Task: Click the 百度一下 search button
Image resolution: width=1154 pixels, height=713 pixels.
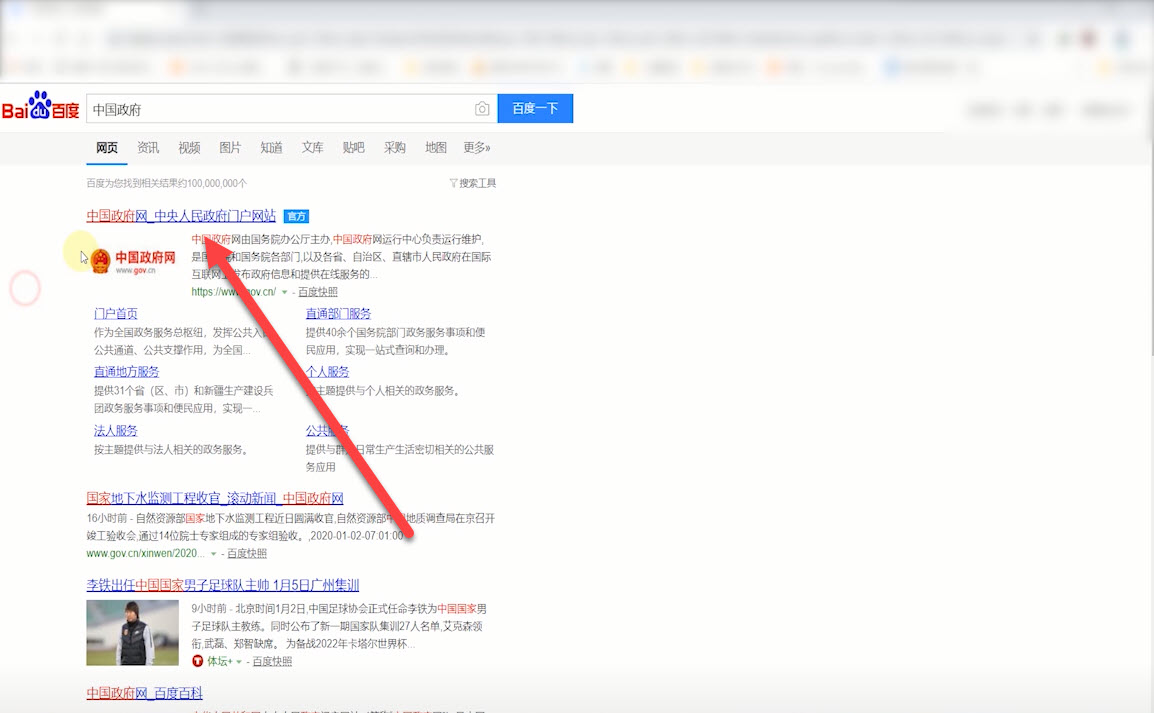Action: pos(535,109)
